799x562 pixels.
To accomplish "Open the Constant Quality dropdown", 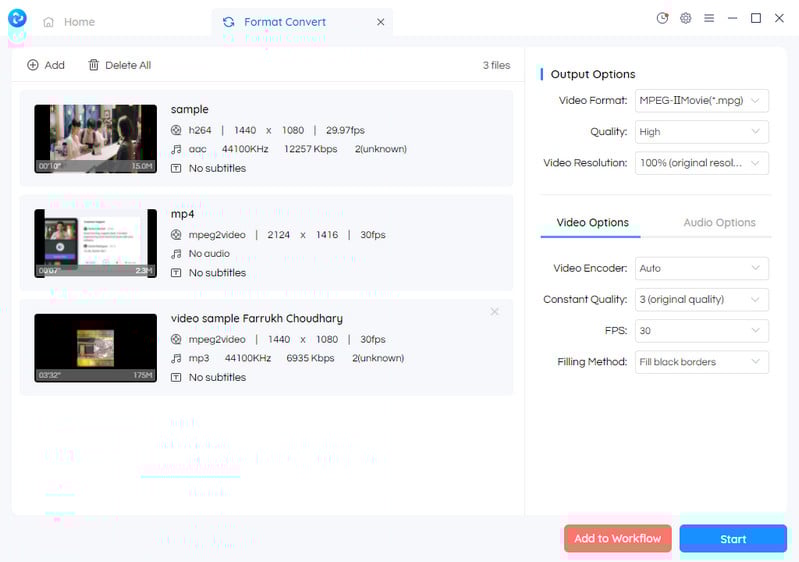I will (702, 300).
